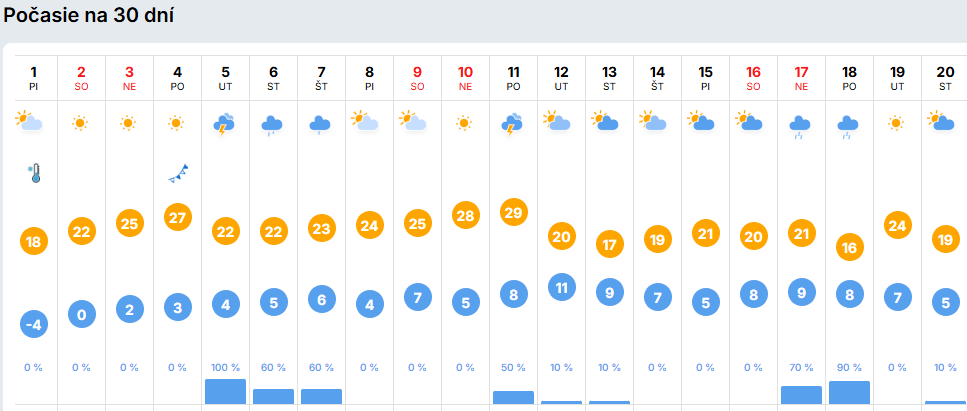Click the sunny icon for day 2
The width and height of the screenshot is (967, 411).
click(x=81, y=123)
